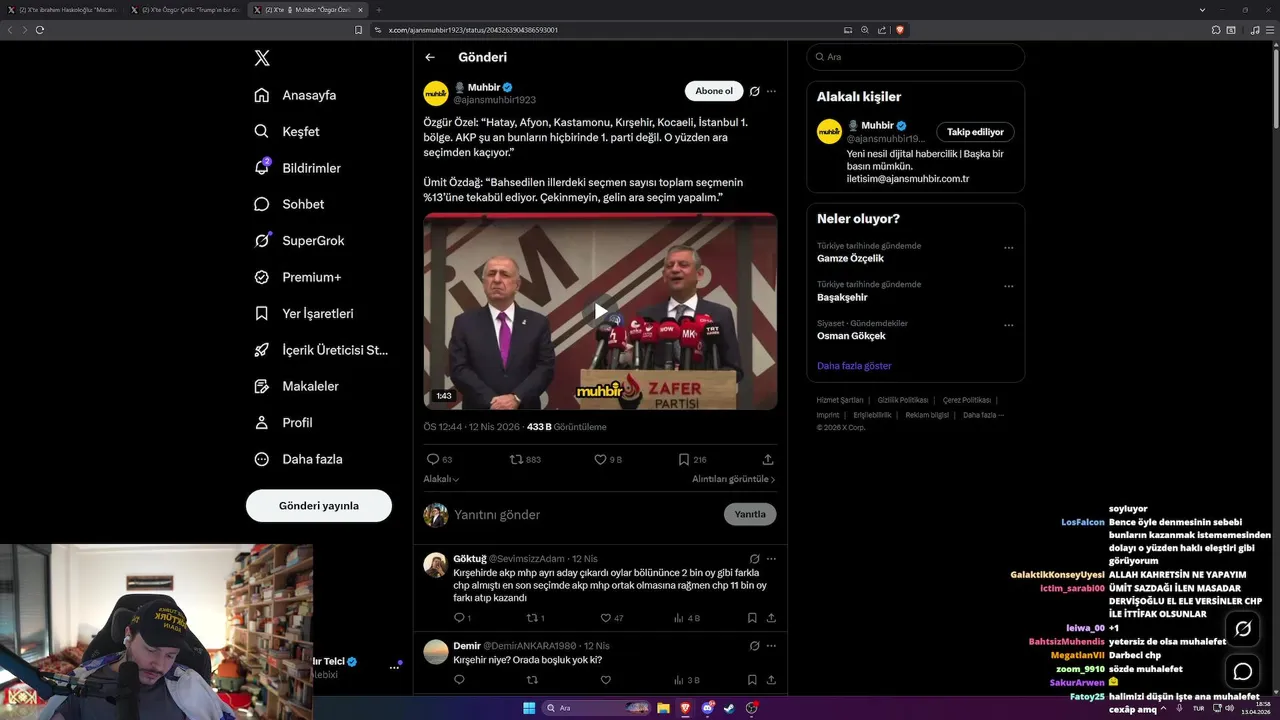
Task: Open Windows Start menu
Action: pyautogui.click(x=529, y=708)
